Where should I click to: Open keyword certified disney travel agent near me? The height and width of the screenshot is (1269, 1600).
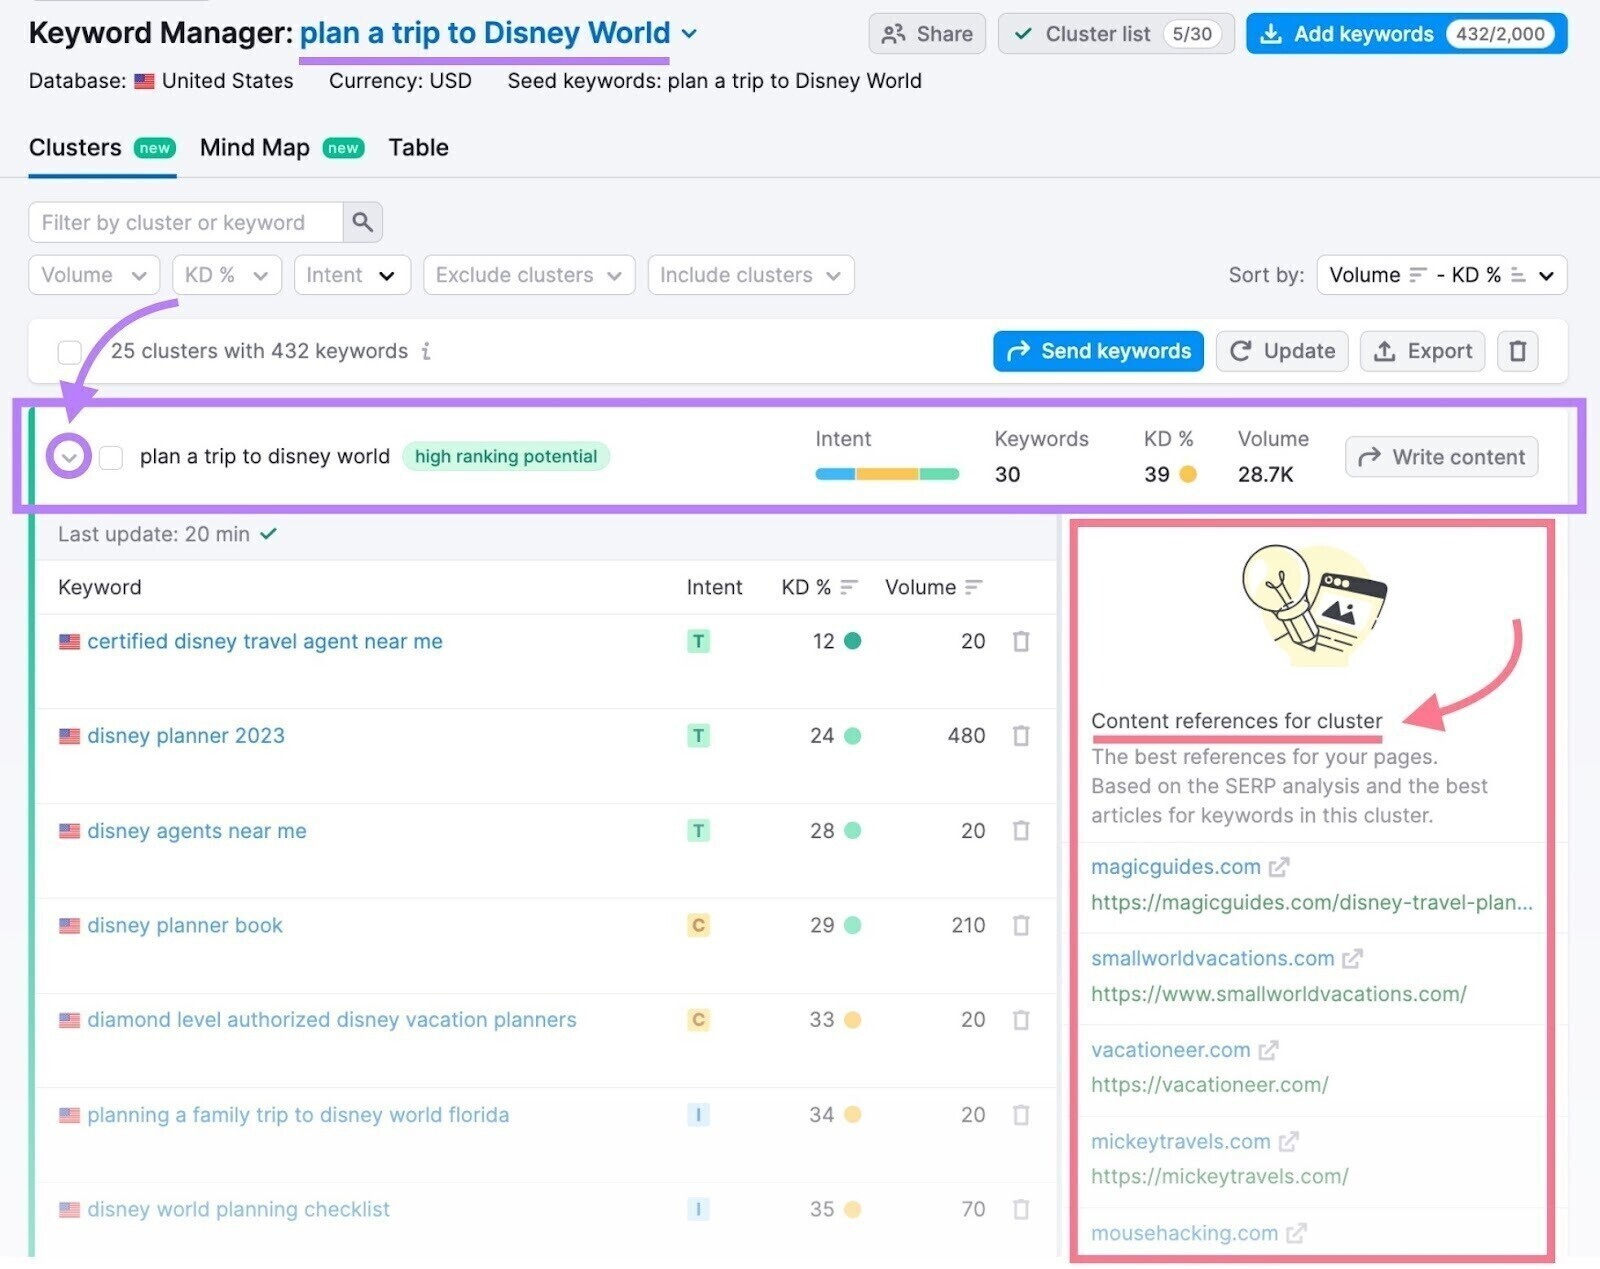tap(264, 641)
